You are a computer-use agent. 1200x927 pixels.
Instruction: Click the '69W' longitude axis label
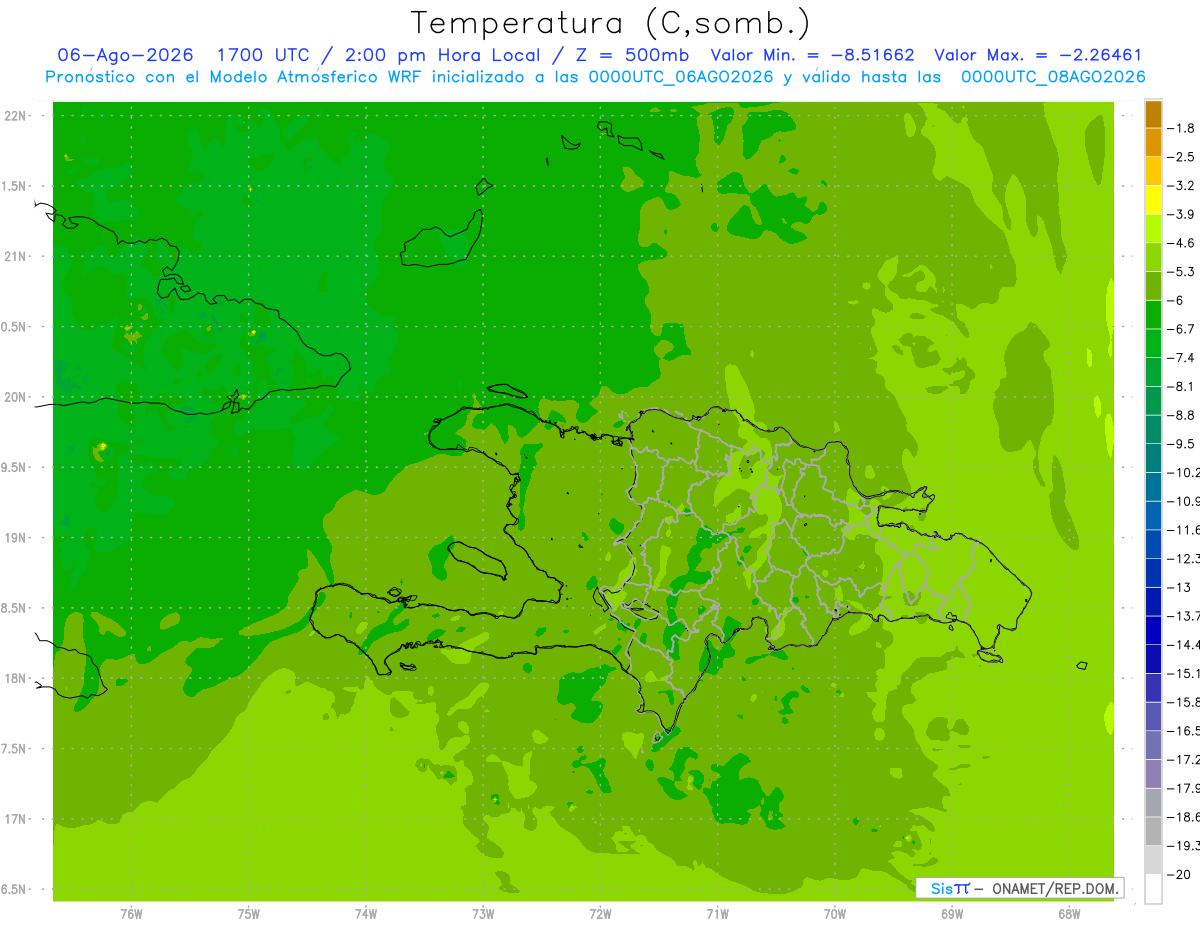pyautogui.click(x=952, y=914)
